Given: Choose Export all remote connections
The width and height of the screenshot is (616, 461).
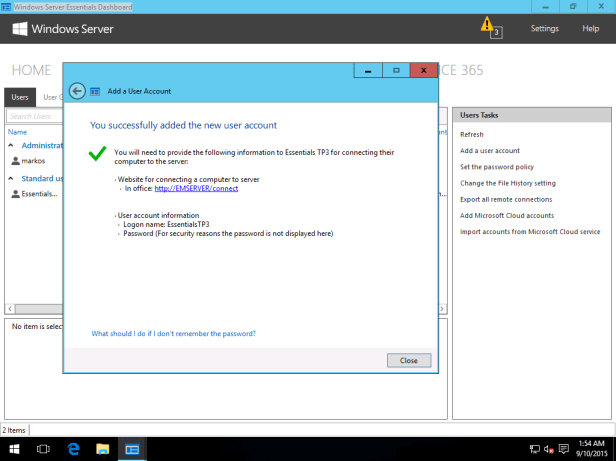Looking at the screenshot, I should point(506,199).
